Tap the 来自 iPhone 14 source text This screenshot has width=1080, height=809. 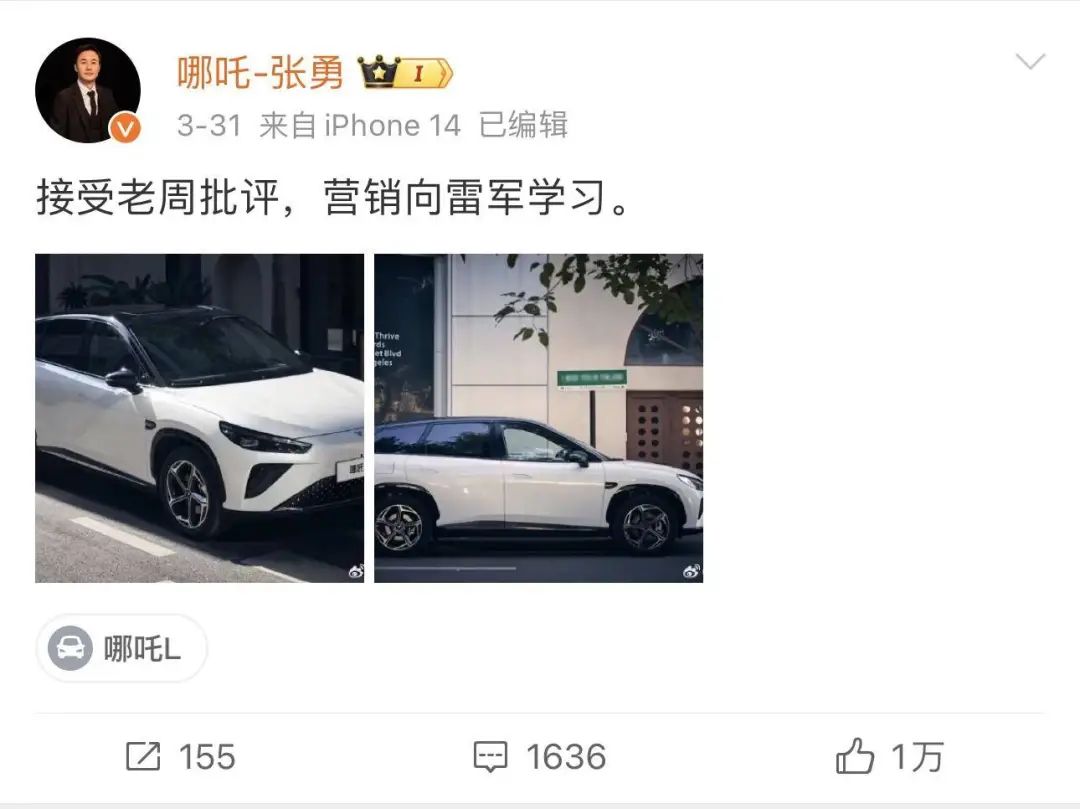click(x=360, y=125)
